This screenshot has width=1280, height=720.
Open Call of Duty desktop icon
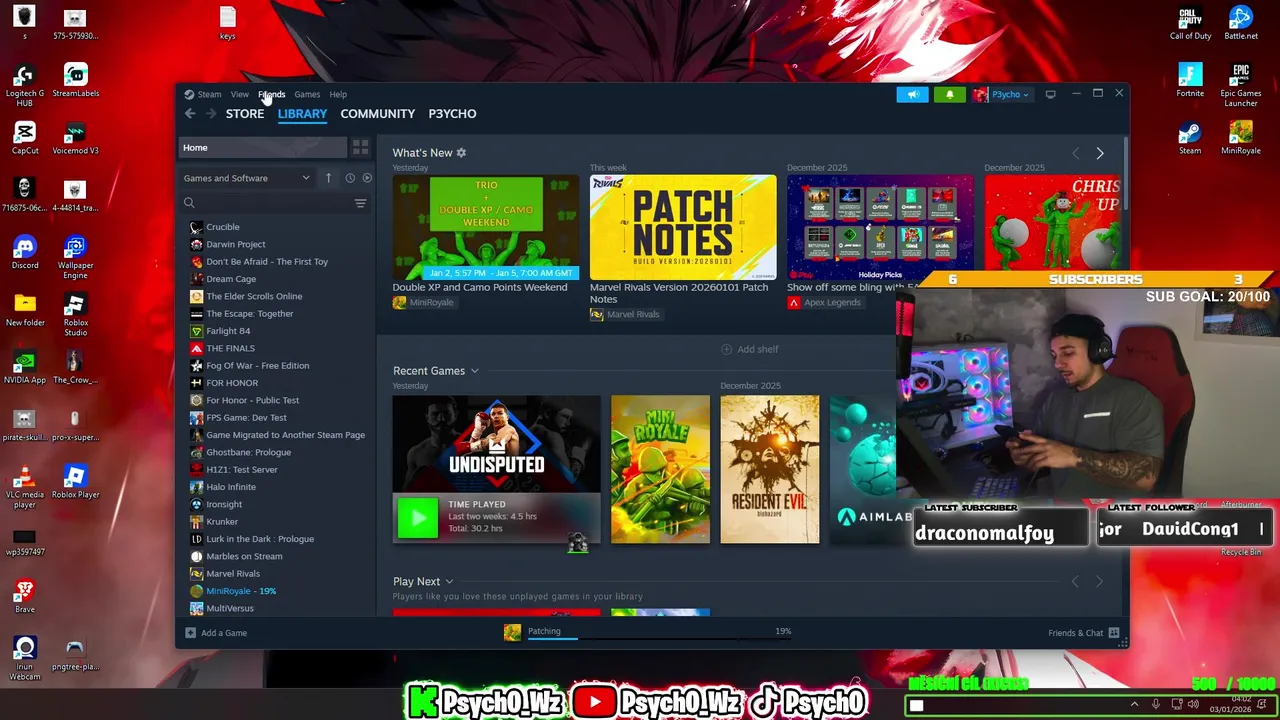[1190, 23]
